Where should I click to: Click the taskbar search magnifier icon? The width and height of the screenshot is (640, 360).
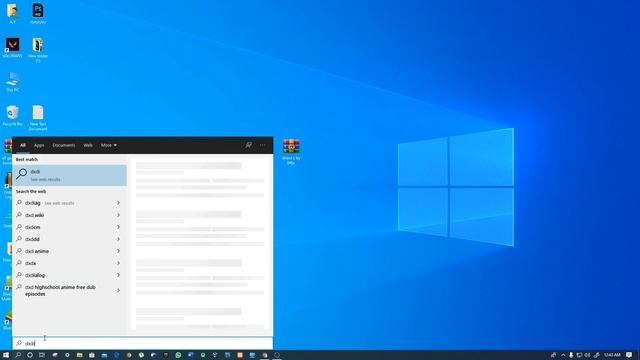18,355
